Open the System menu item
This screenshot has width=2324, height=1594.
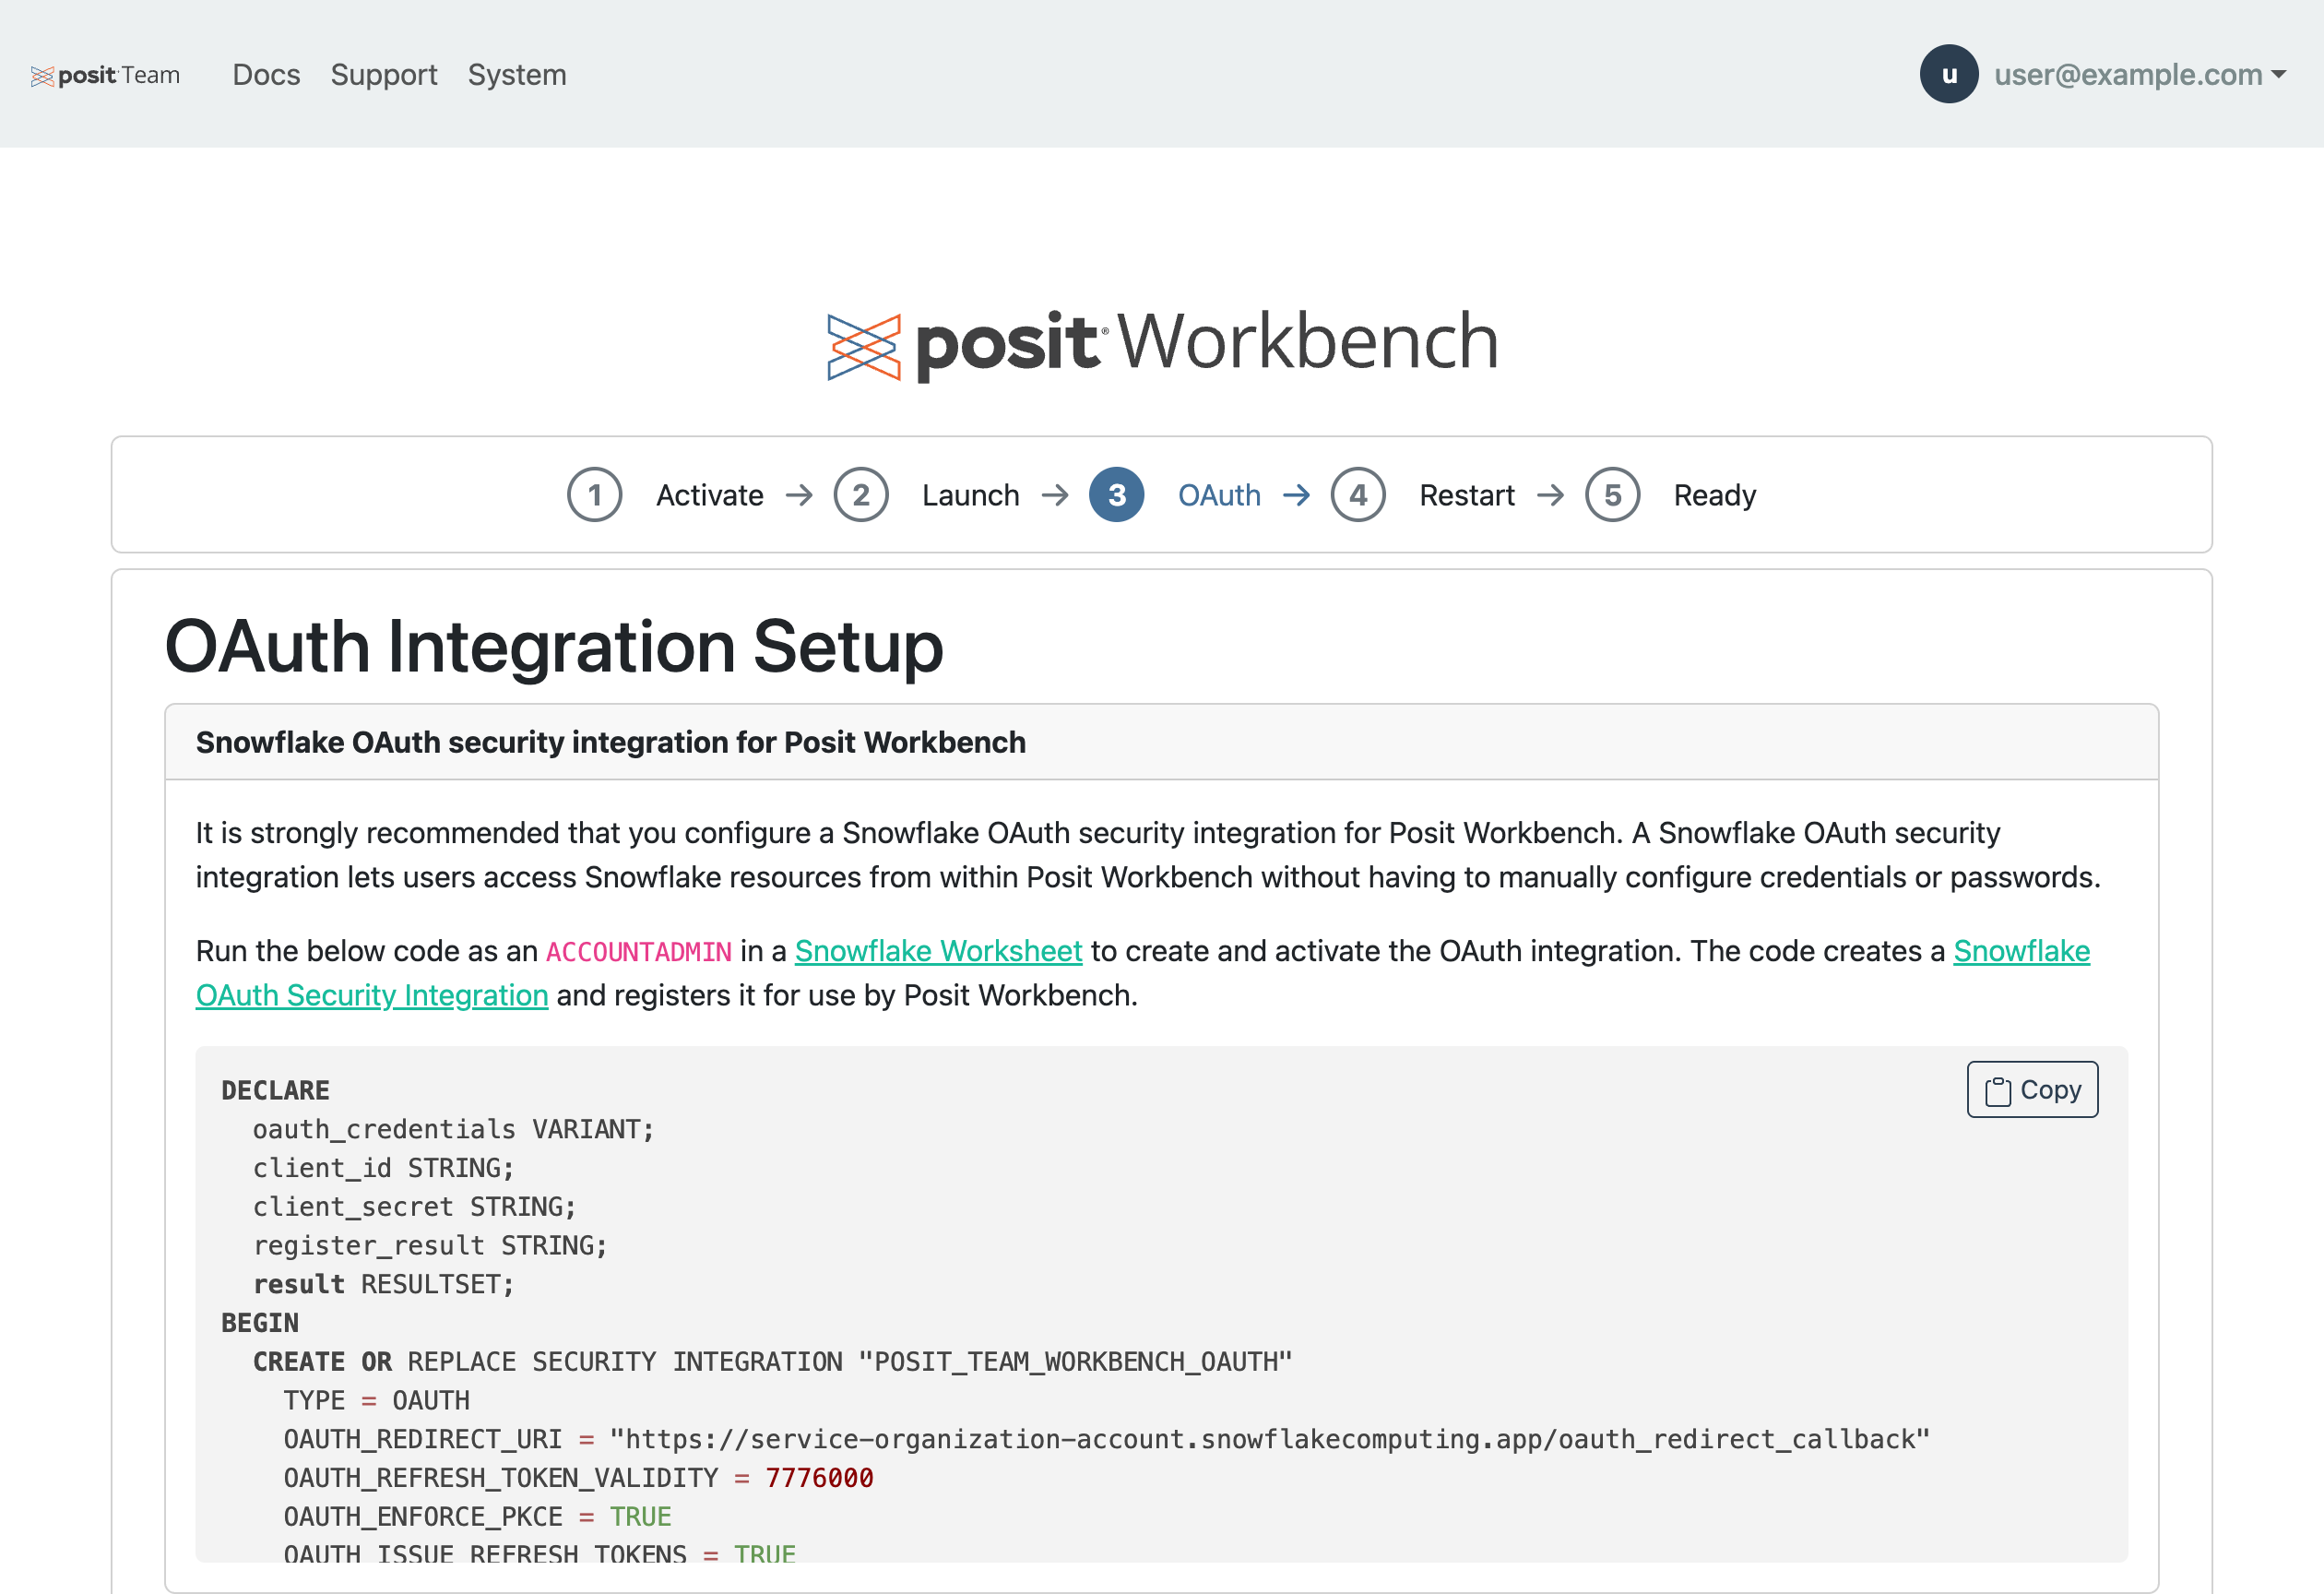click(517, 75)
